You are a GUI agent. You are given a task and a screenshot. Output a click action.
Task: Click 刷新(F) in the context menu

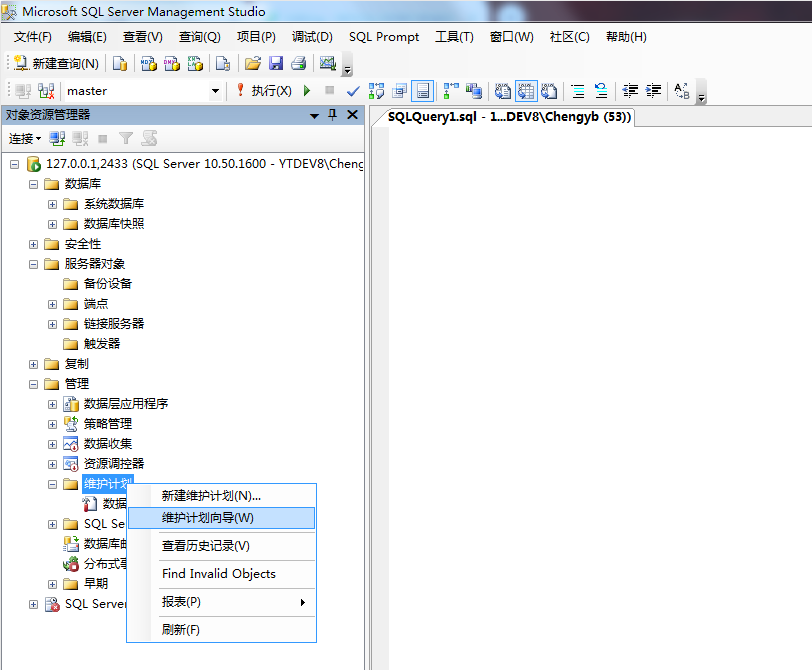[x=222, y=630]
